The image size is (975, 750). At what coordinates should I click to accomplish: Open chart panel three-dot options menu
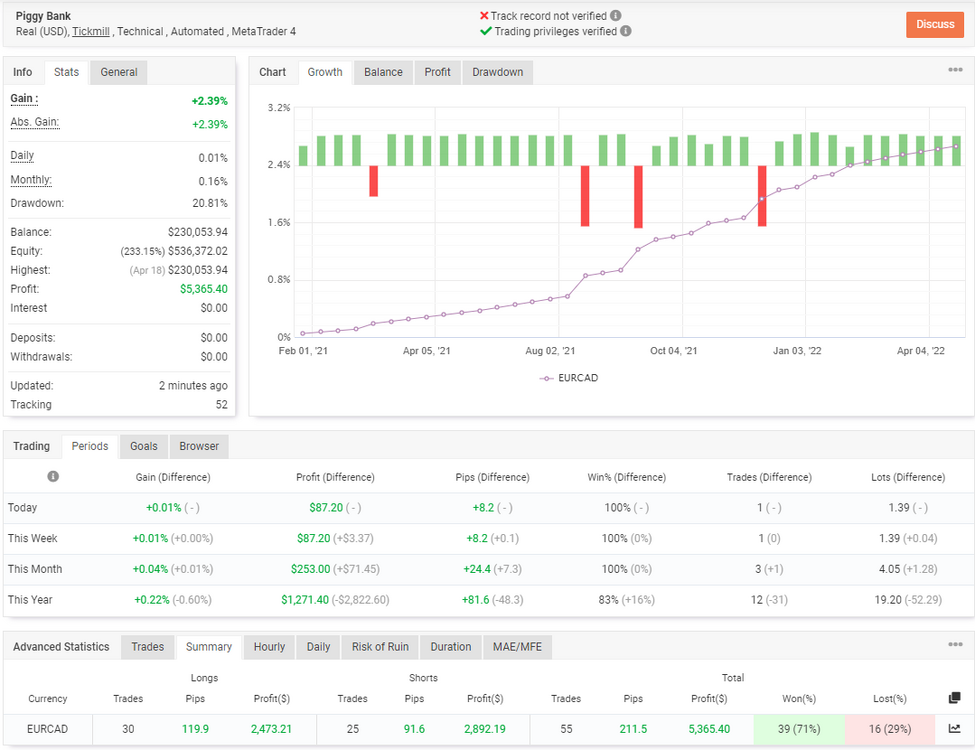pyautogui.click(x=955, y=70)
